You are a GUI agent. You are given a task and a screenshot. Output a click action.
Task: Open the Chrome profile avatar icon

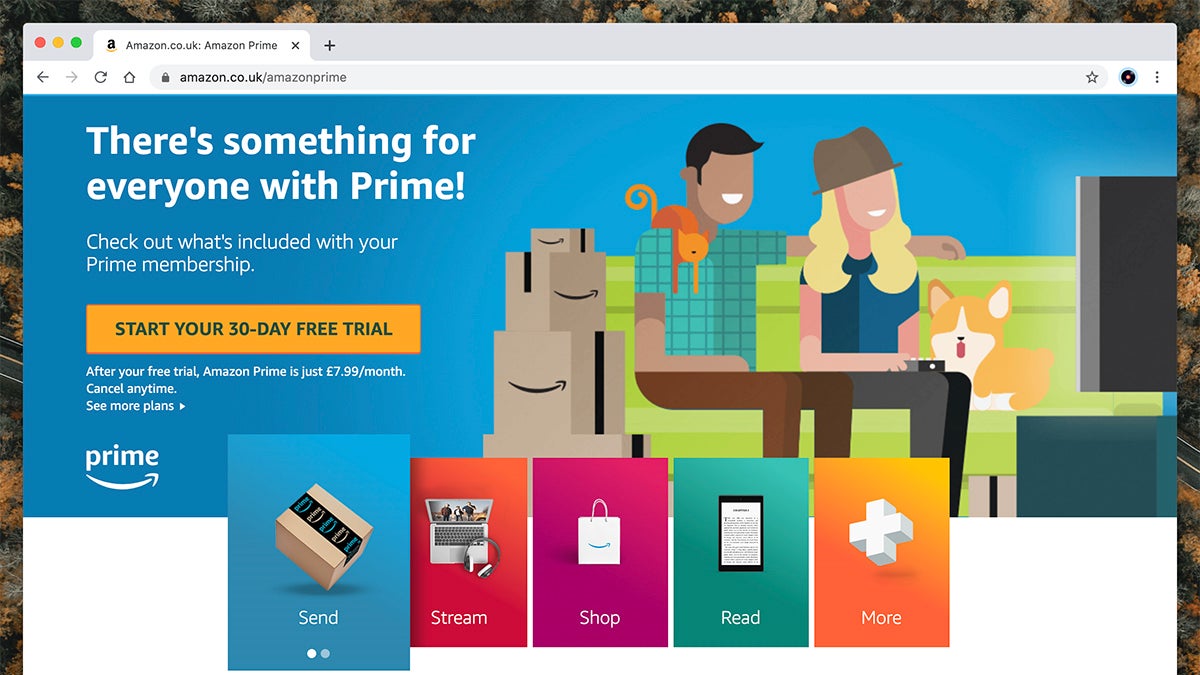point(1128,77)
